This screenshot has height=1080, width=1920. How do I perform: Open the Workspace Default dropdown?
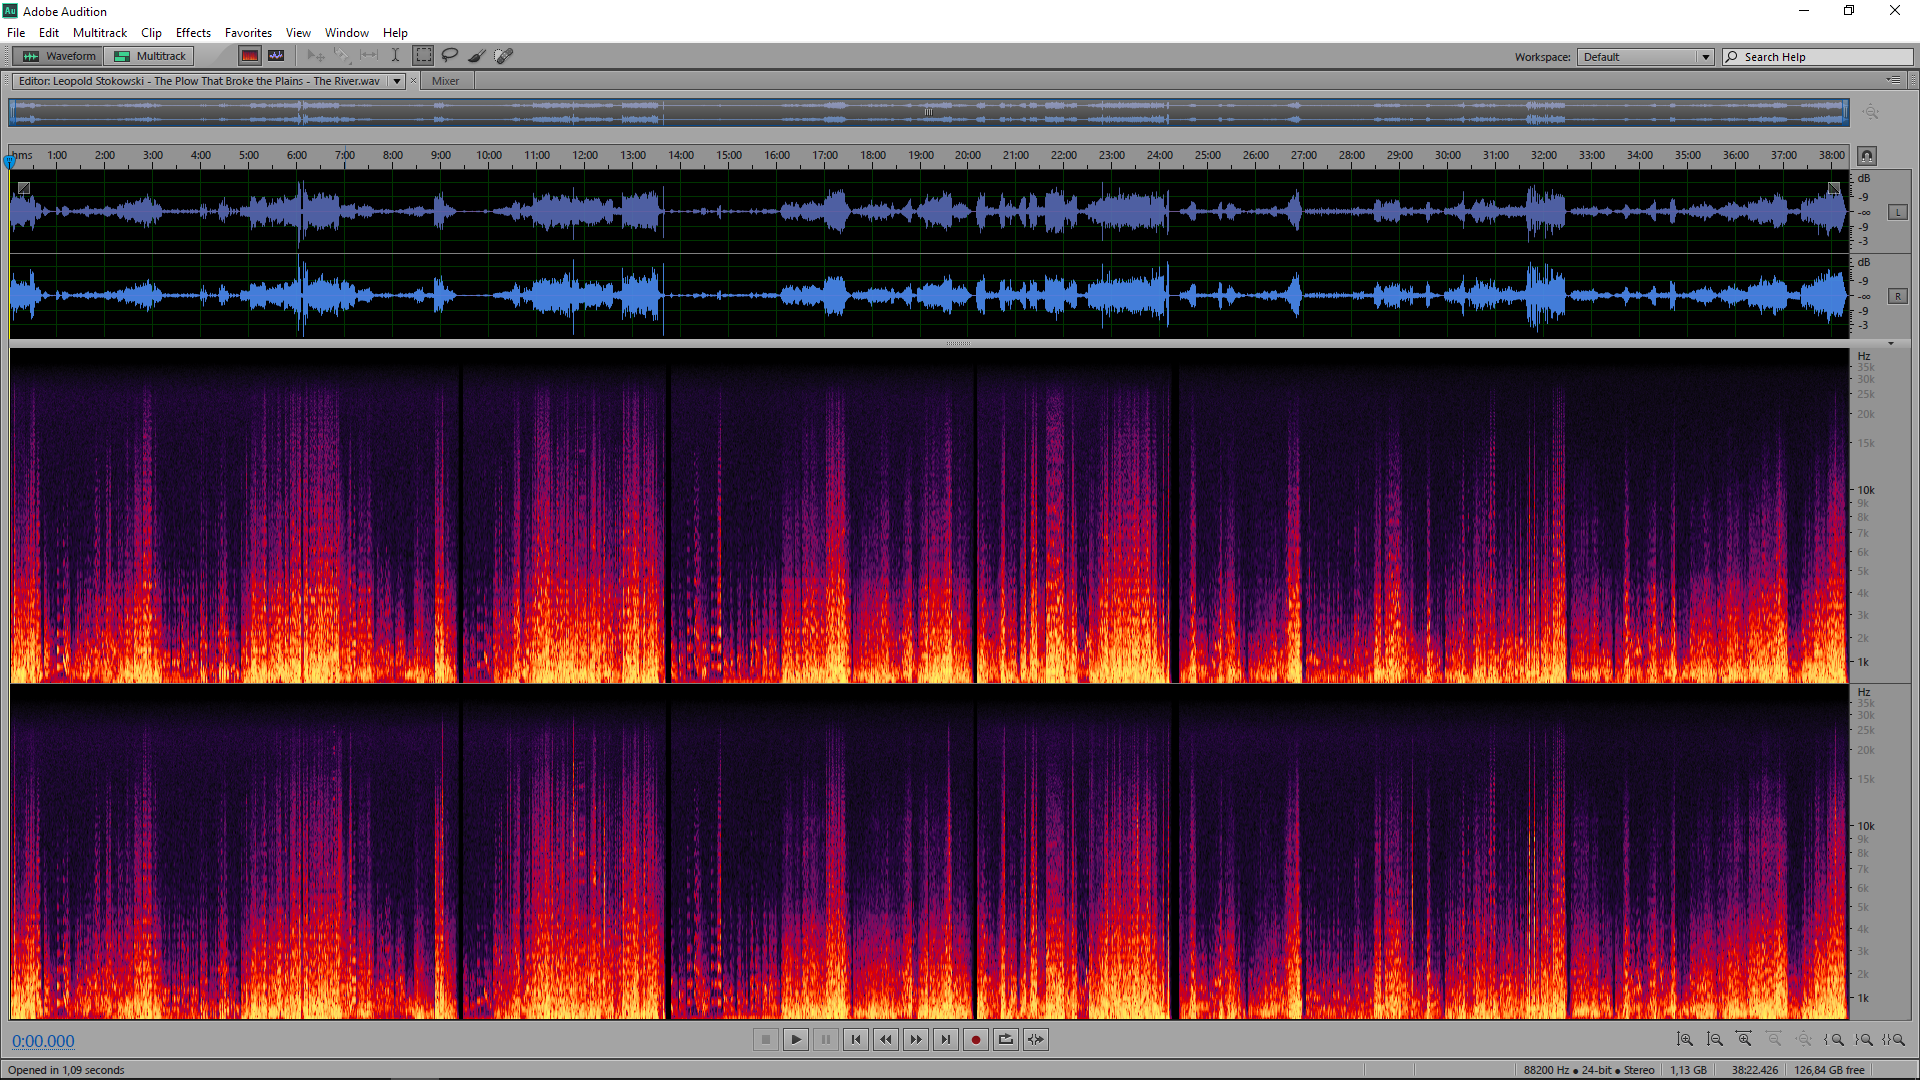point(1646,57)
